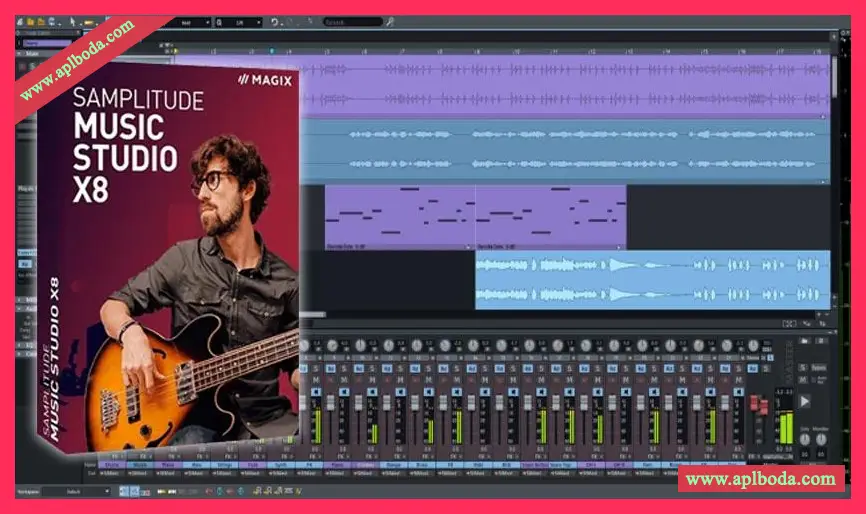Toggle the master section S solo button
The width and height of the screenshot is (866, 514).
pos(803,368)
